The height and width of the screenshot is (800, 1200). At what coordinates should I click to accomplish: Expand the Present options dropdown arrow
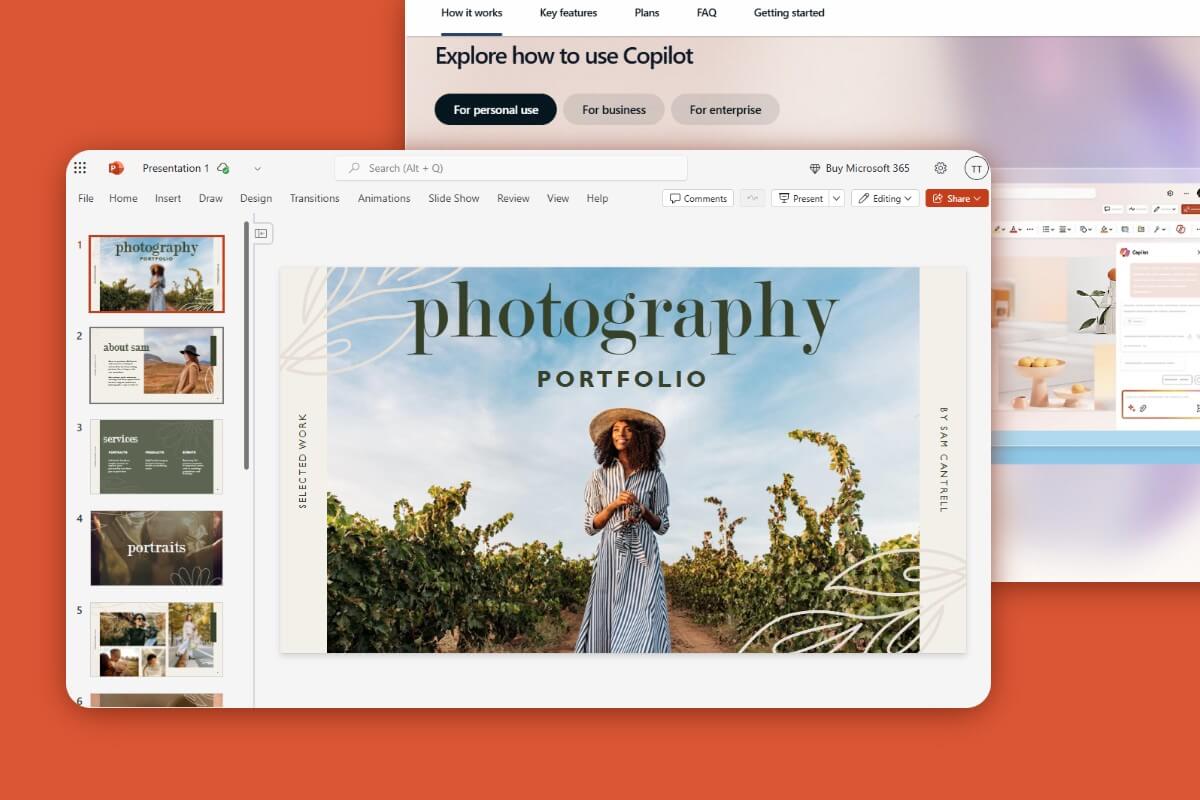click(836, 198)
